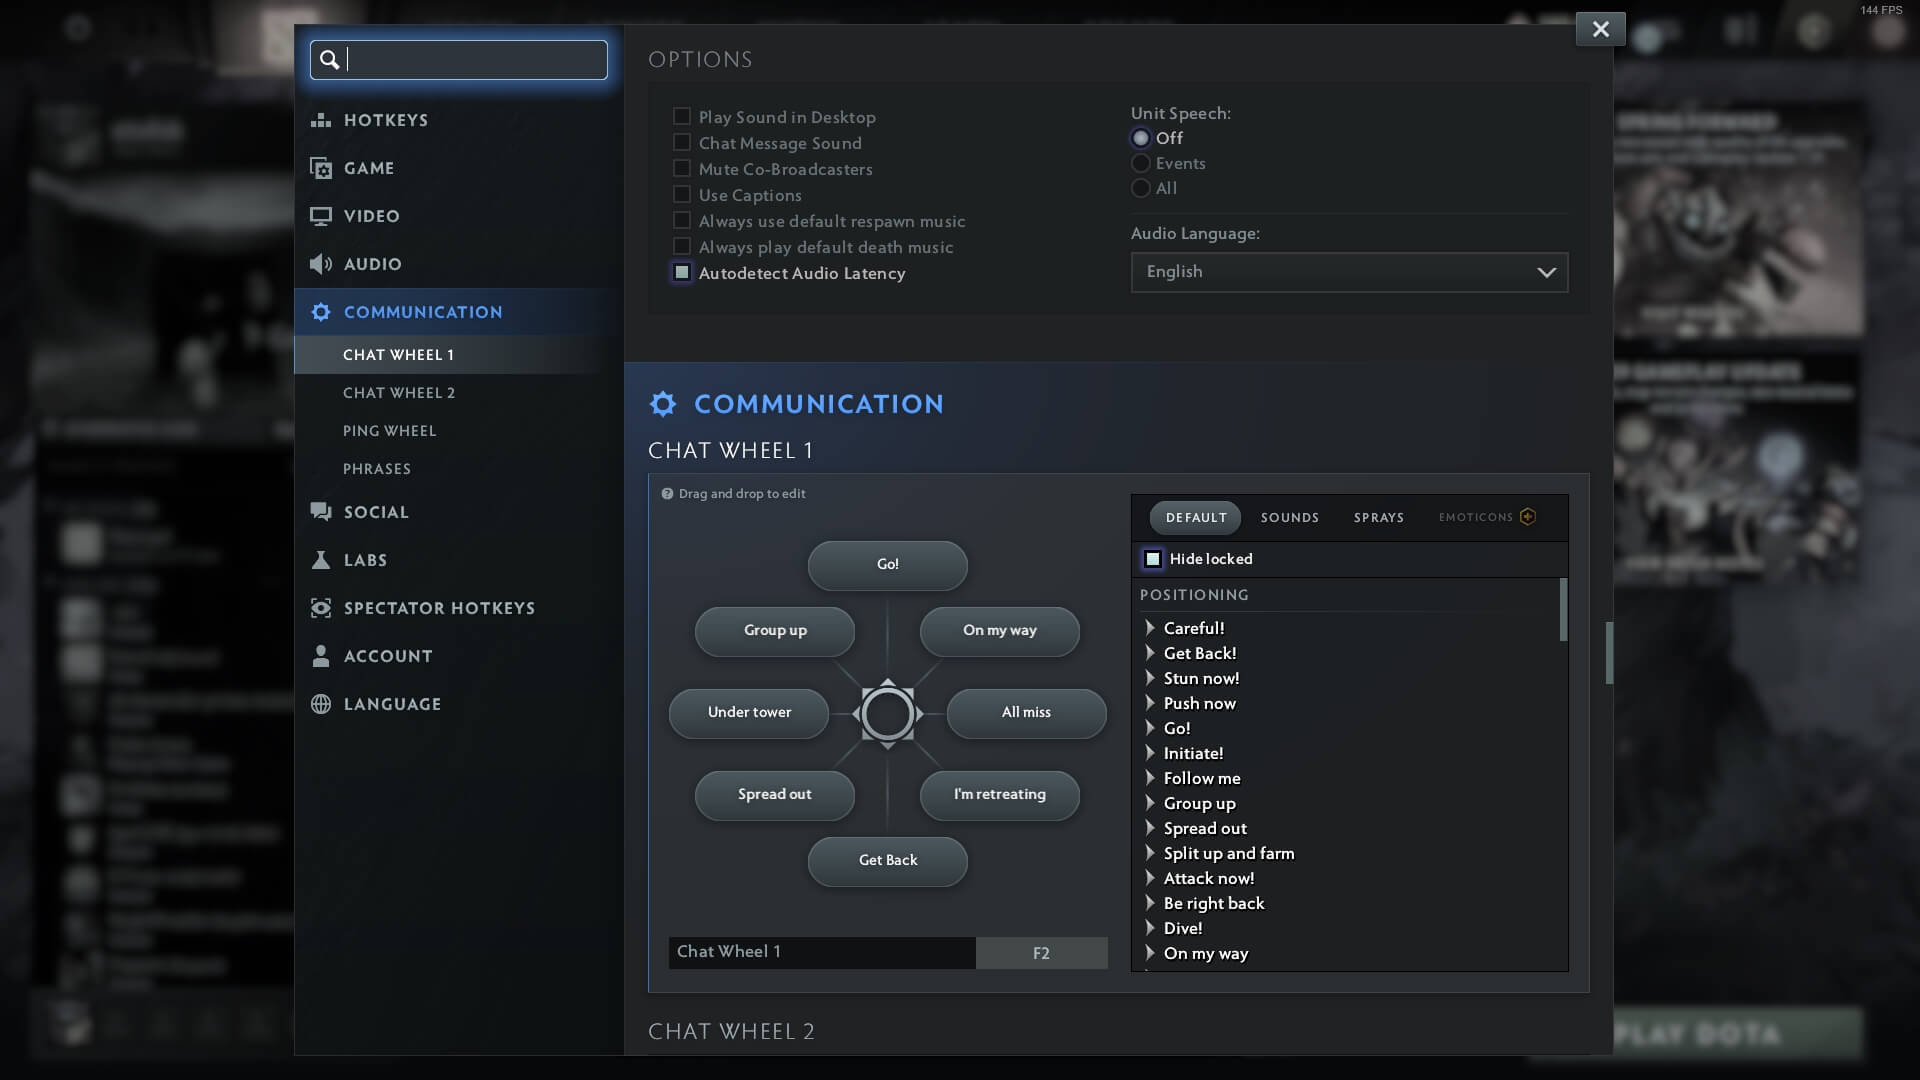Click the F2 Chat Wheel 1 keybind
This screenshot has height=1080, width=1920.
point(1041,953)
